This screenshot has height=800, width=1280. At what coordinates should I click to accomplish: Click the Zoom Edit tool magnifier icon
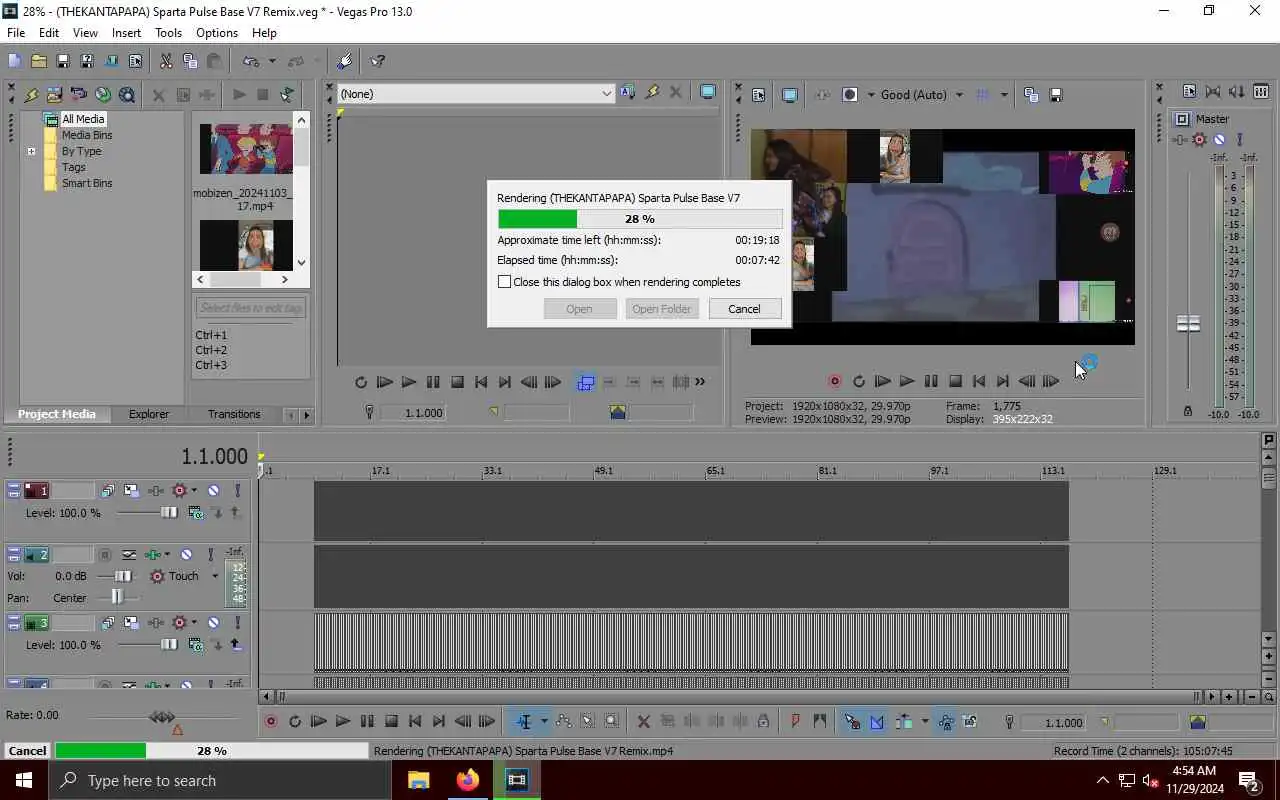[611, 721]
